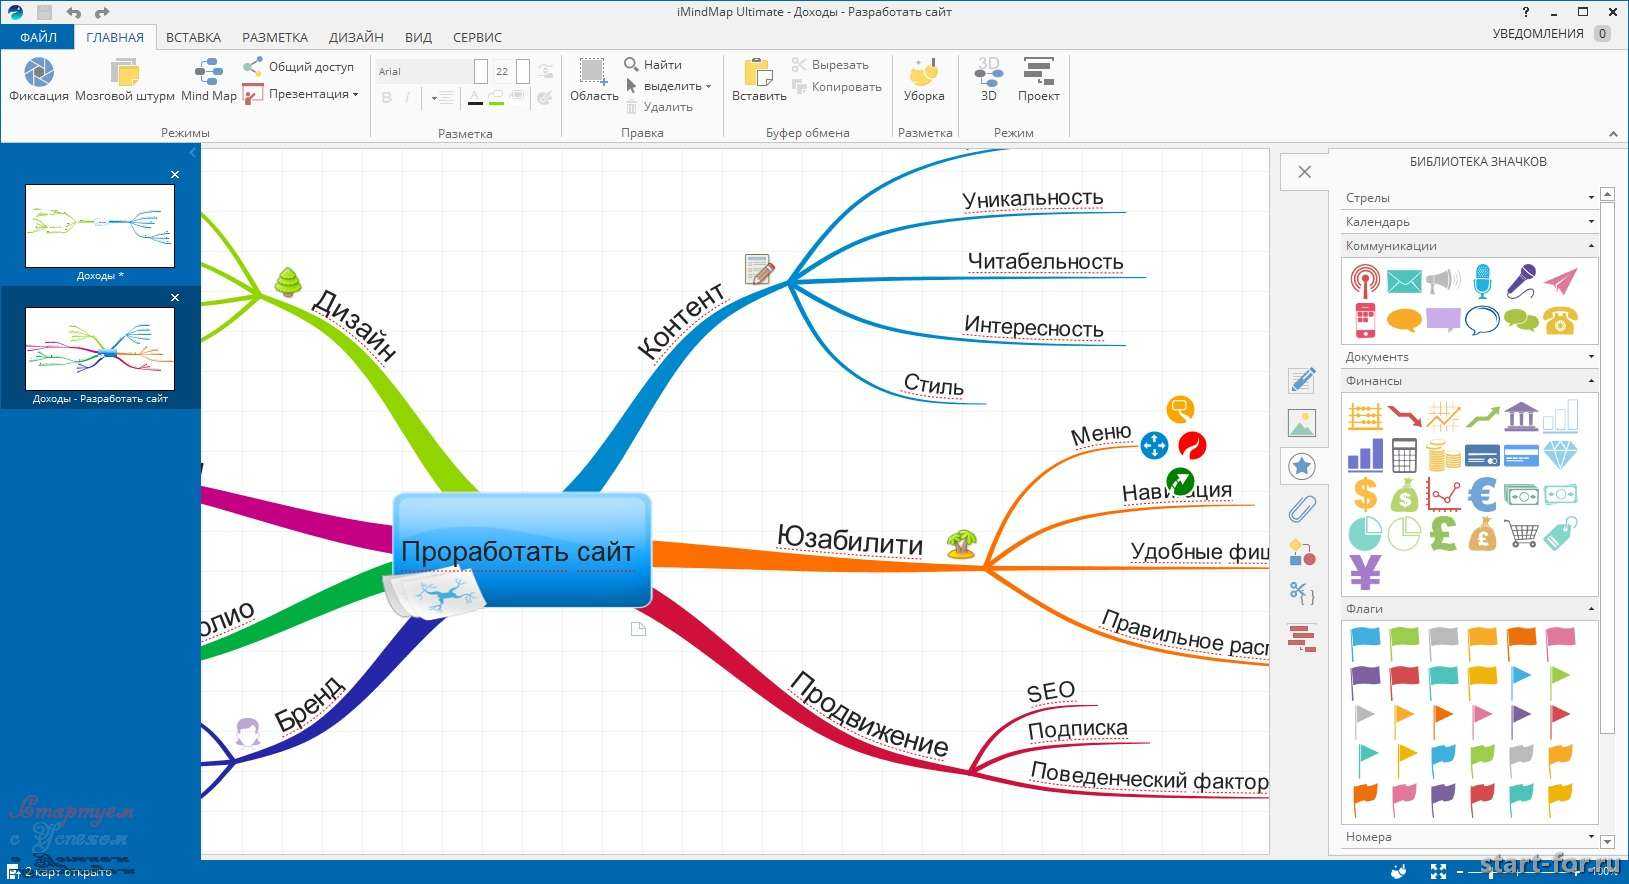Click the Уборка tidy-up icon
This screenshot has height=884, width=1629.
point(923,74)
